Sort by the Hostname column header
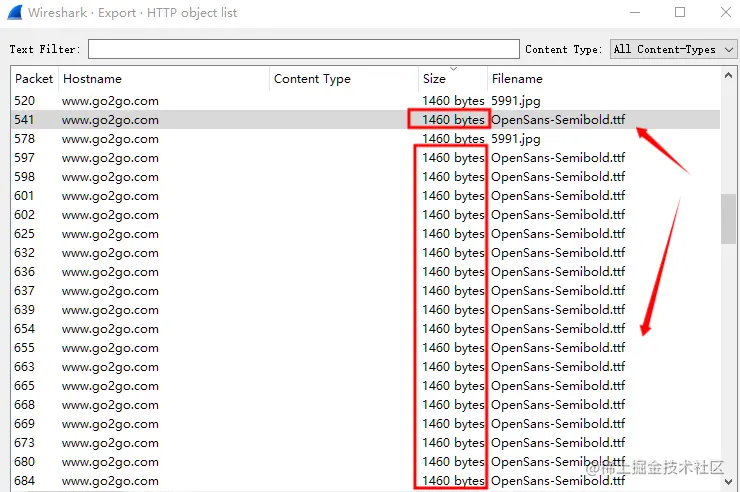Image resolution: width=740 pixels, height=492 pixels. tap(163, 78)
